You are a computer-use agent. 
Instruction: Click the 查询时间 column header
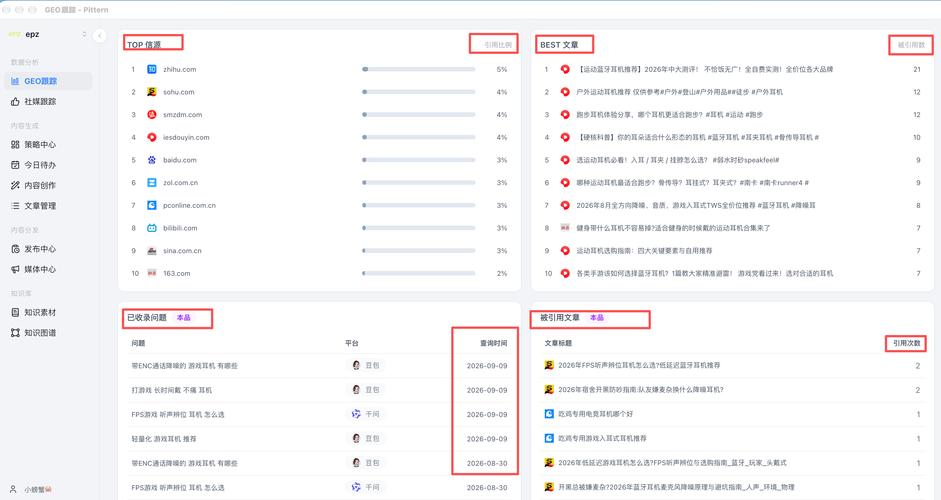[x=493, y=343]
